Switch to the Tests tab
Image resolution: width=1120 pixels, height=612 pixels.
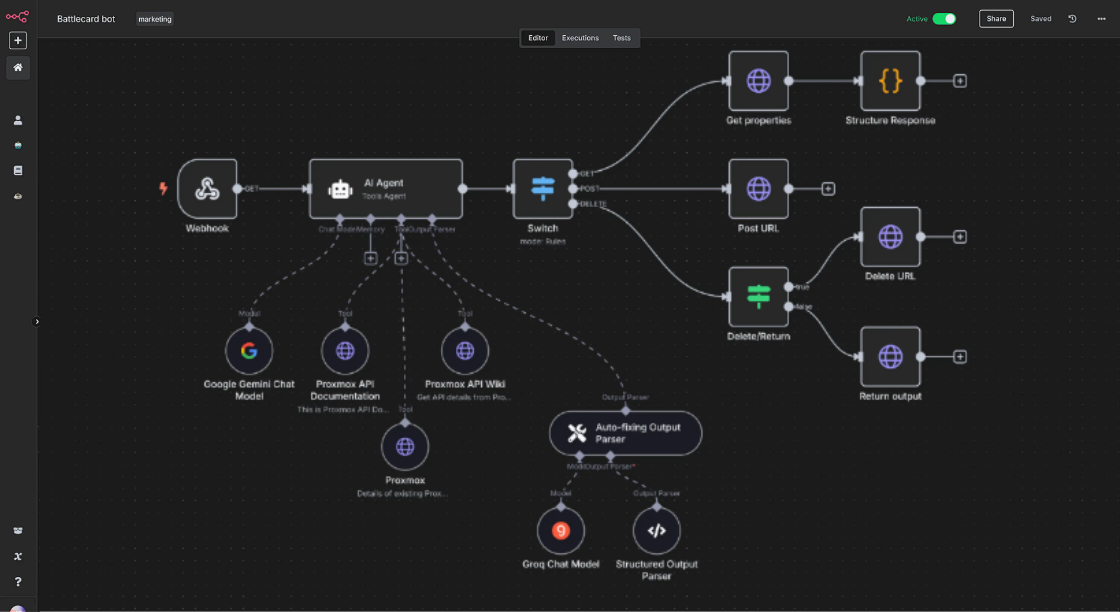[622, 38]
